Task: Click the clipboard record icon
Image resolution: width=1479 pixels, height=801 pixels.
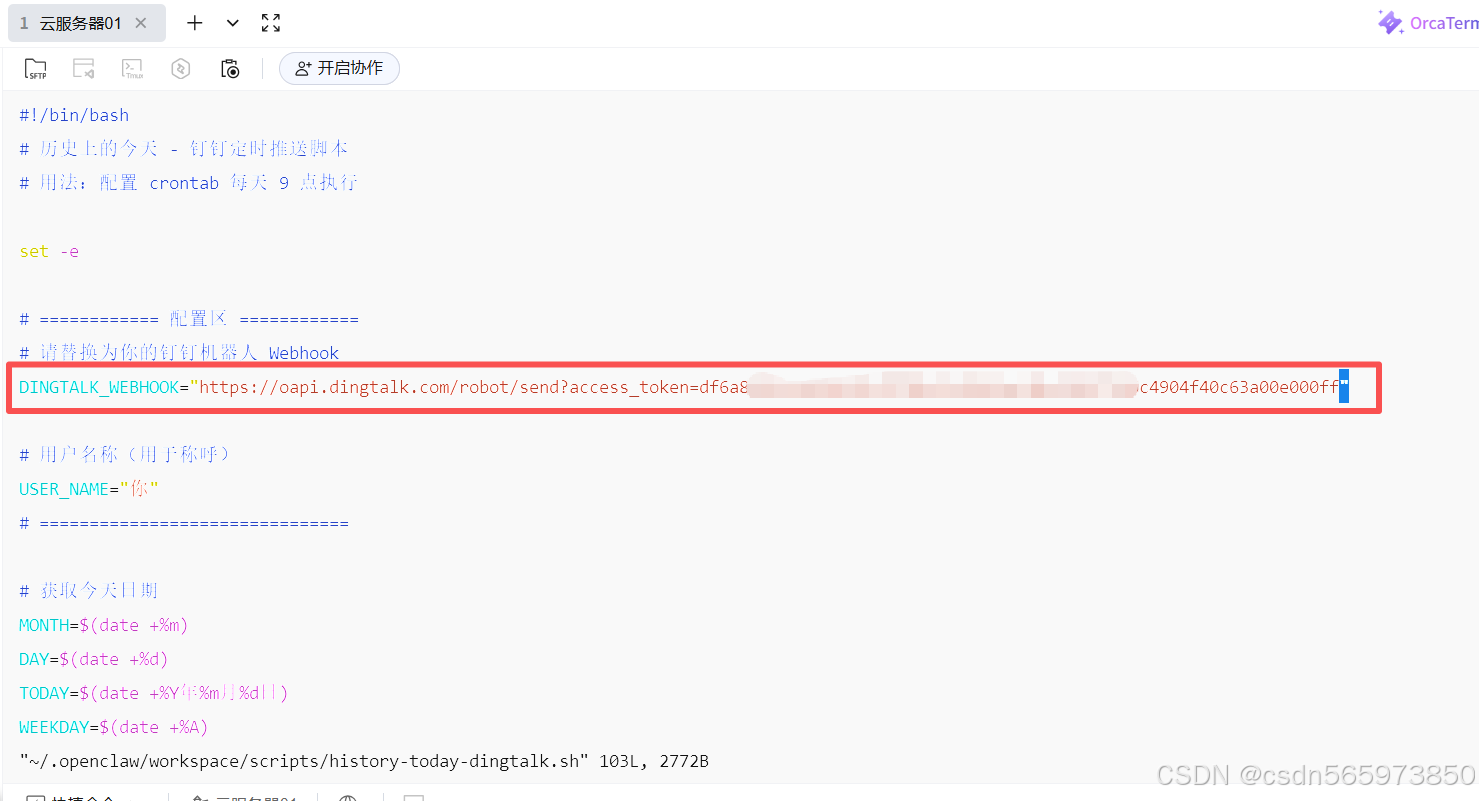Action: (x=230, y=69)
